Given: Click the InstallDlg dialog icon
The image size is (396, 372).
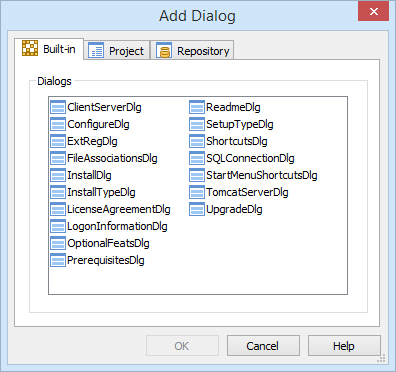Looking at the screenshot, I should coord(58,175).
